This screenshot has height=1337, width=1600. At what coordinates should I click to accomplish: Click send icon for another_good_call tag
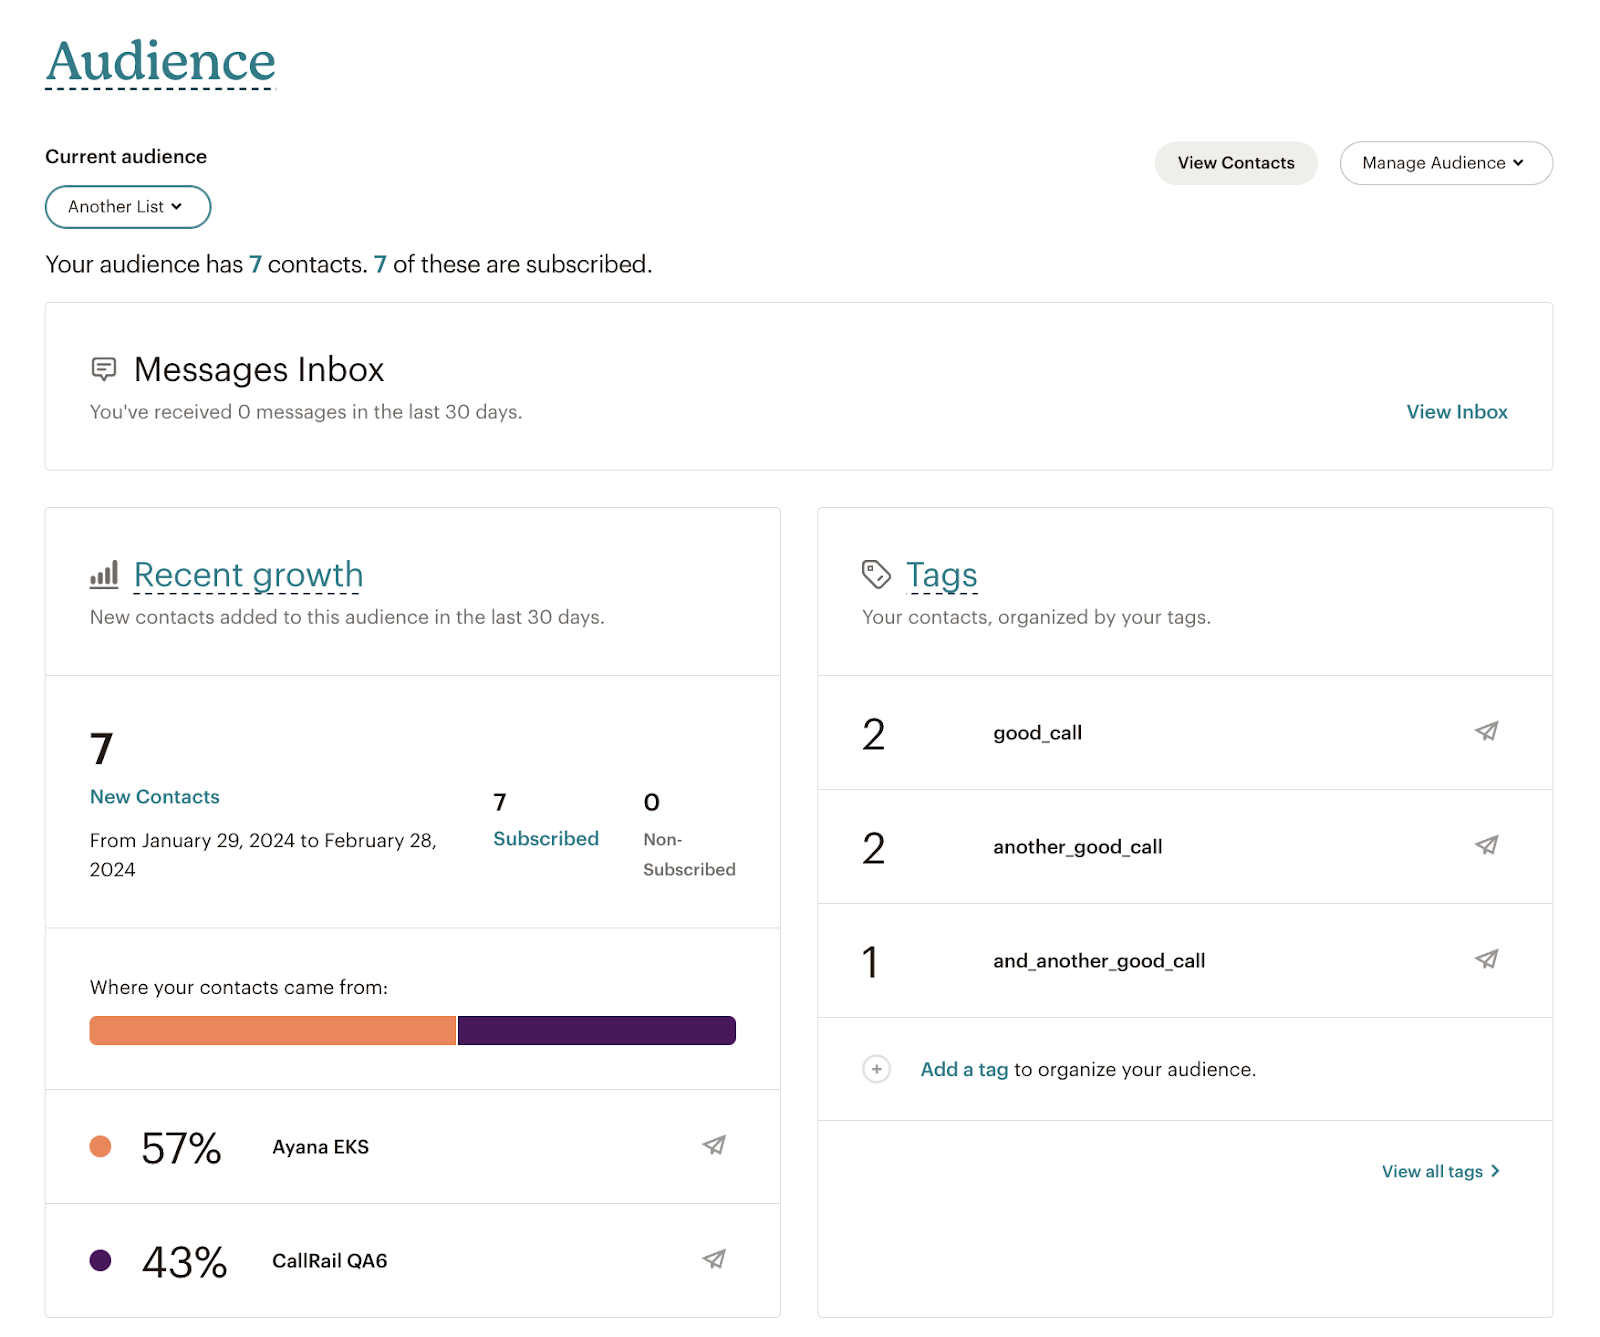1486,846
